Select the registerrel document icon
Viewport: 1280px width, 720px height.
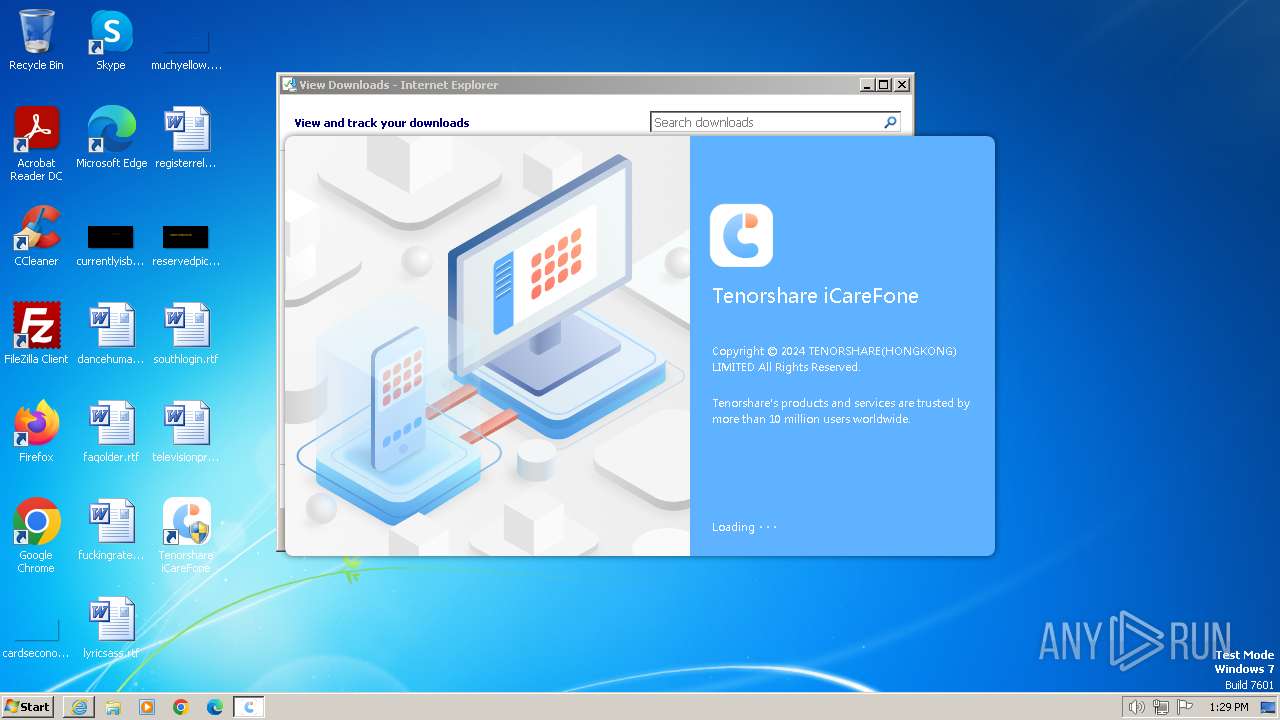186,138
